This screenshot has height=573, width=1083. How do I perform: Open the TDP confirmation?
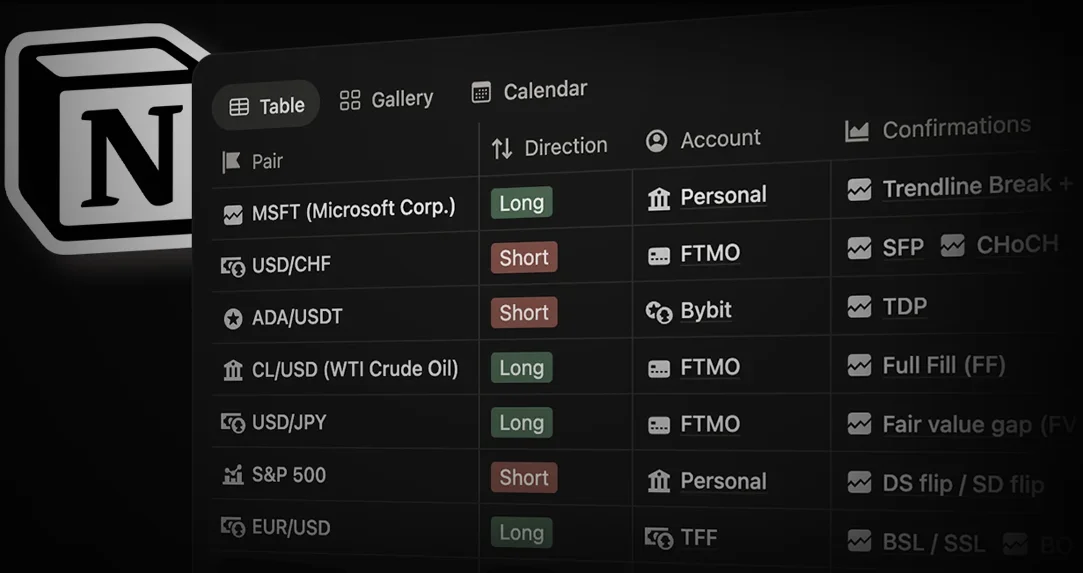coord(905,307)
